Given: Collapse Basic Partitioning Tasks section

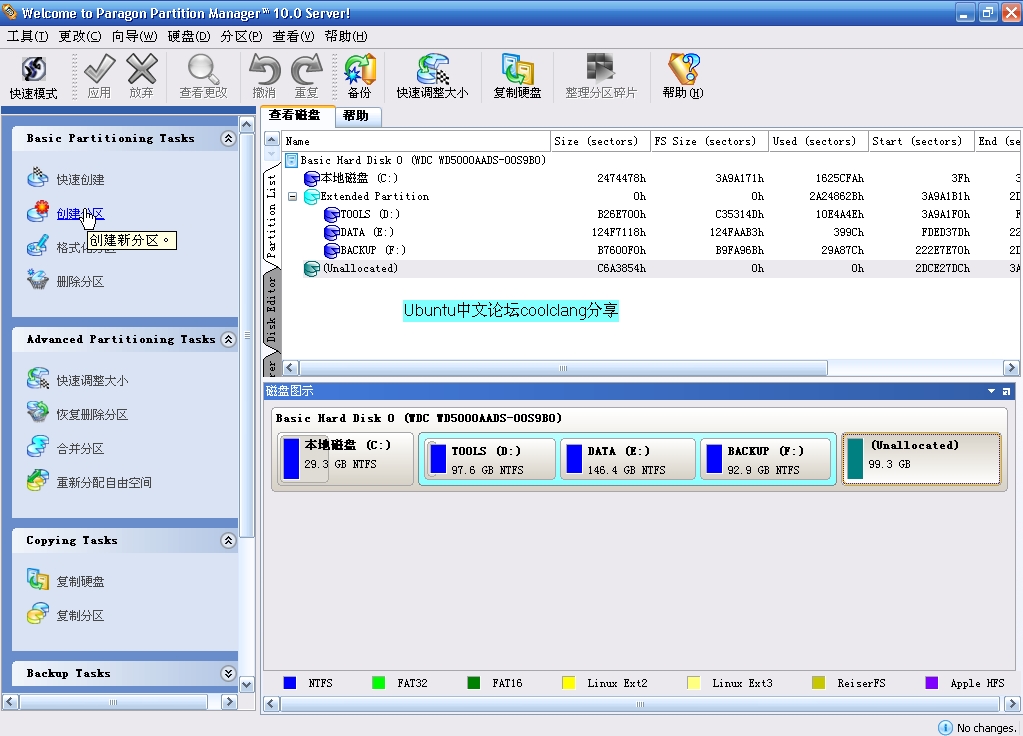Looking at the screenshot, I should [228, 138].
